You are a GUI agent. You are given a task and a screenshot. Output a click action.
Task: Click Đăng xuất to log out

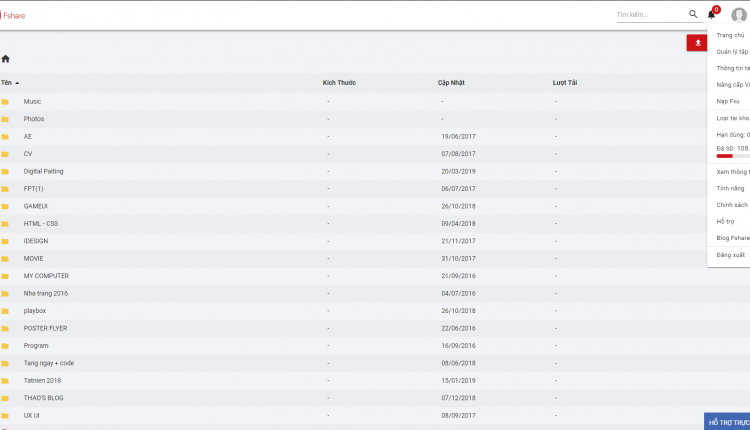coord(730,255)
